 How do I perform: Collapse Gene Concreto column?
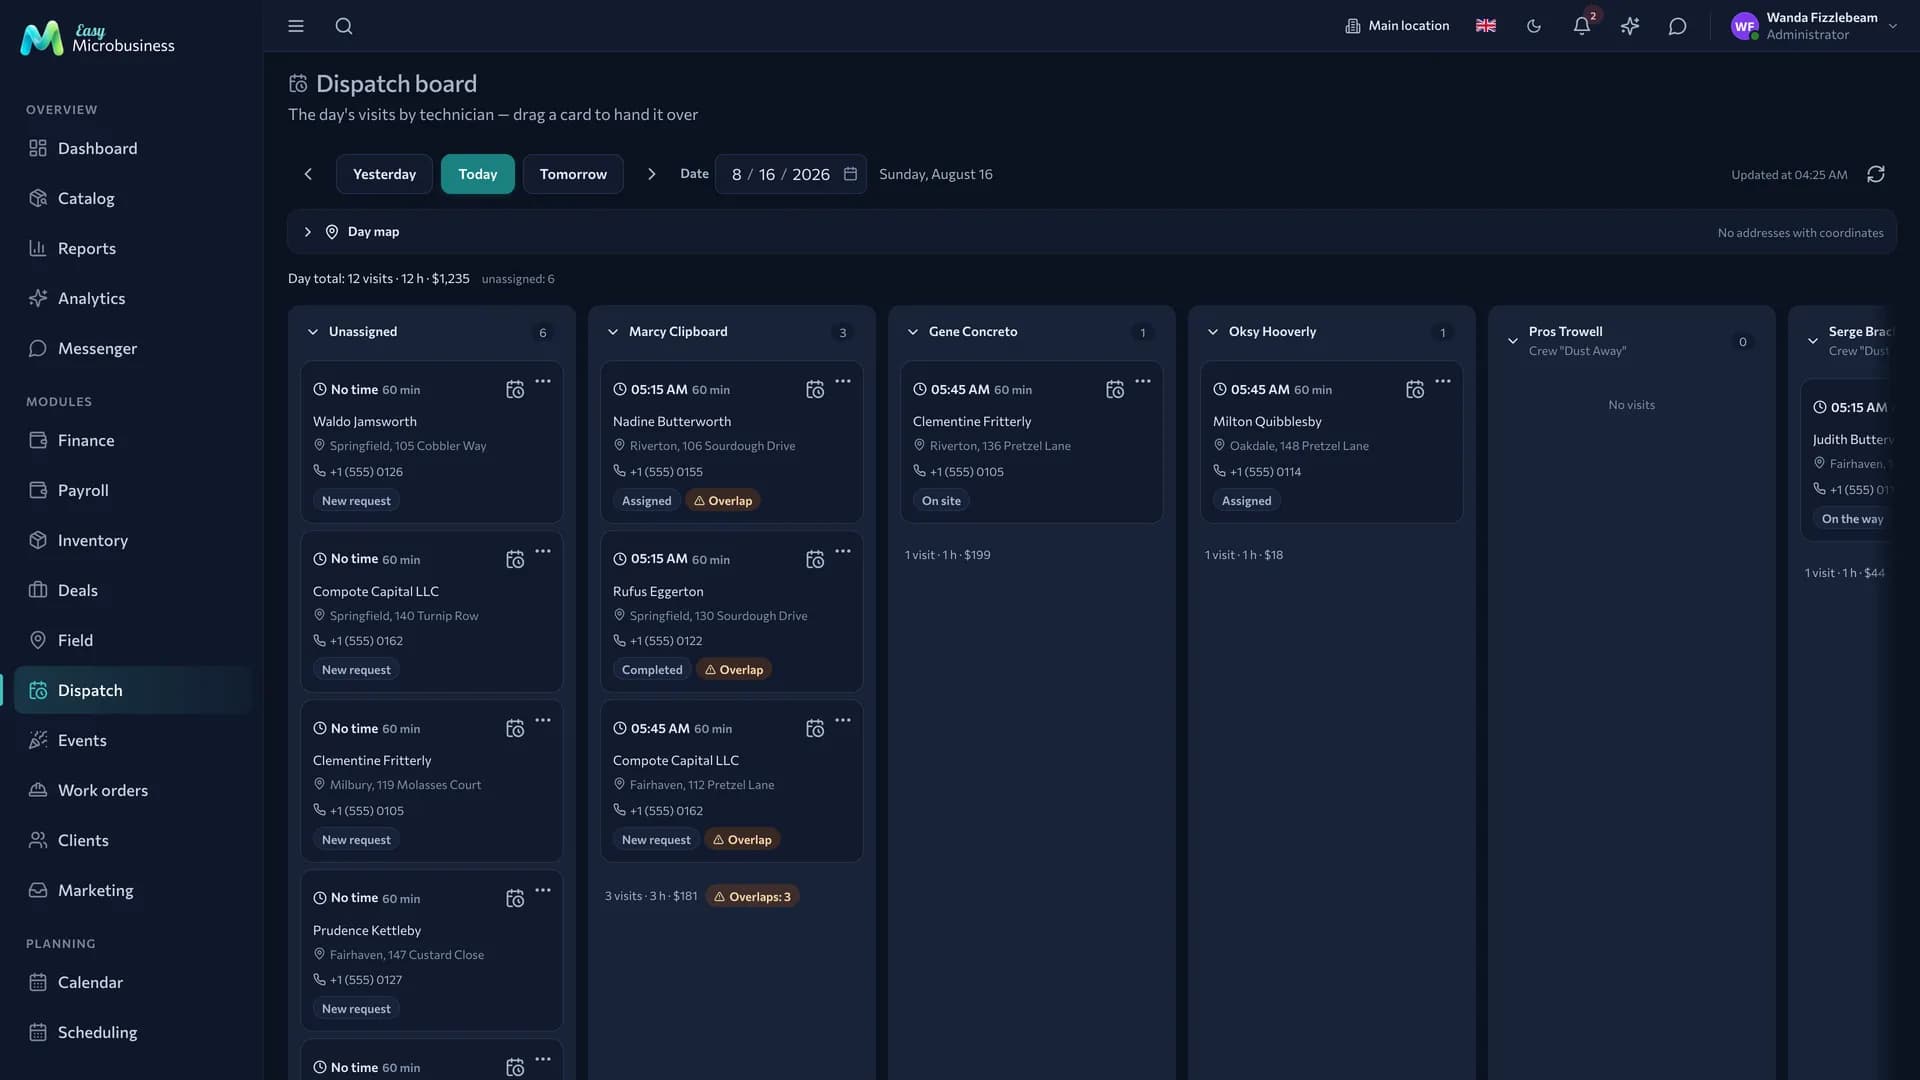[x=913, y=332]
